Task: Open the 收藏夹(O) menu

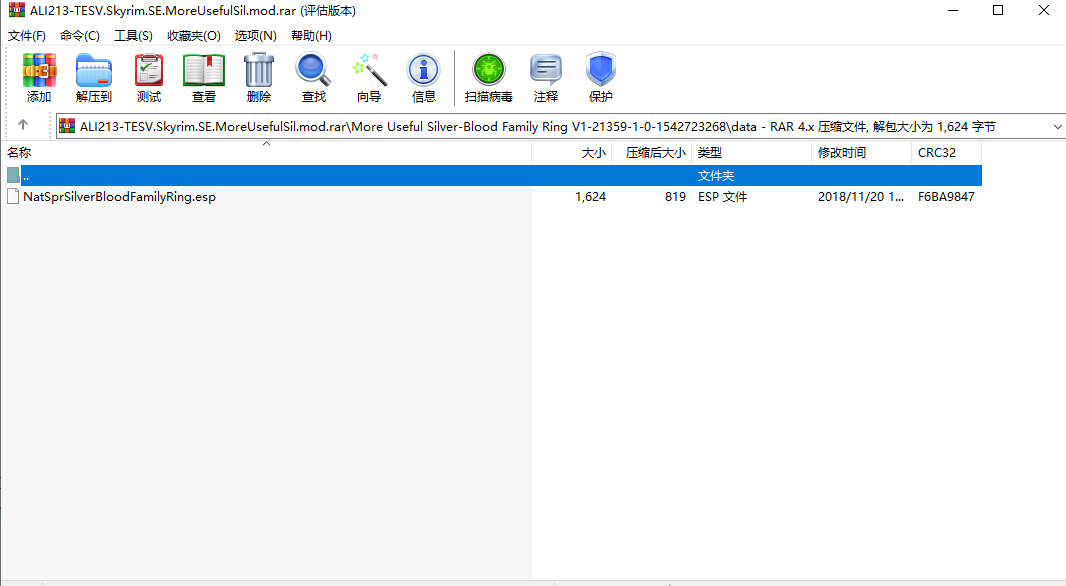Action: (194, 35)
